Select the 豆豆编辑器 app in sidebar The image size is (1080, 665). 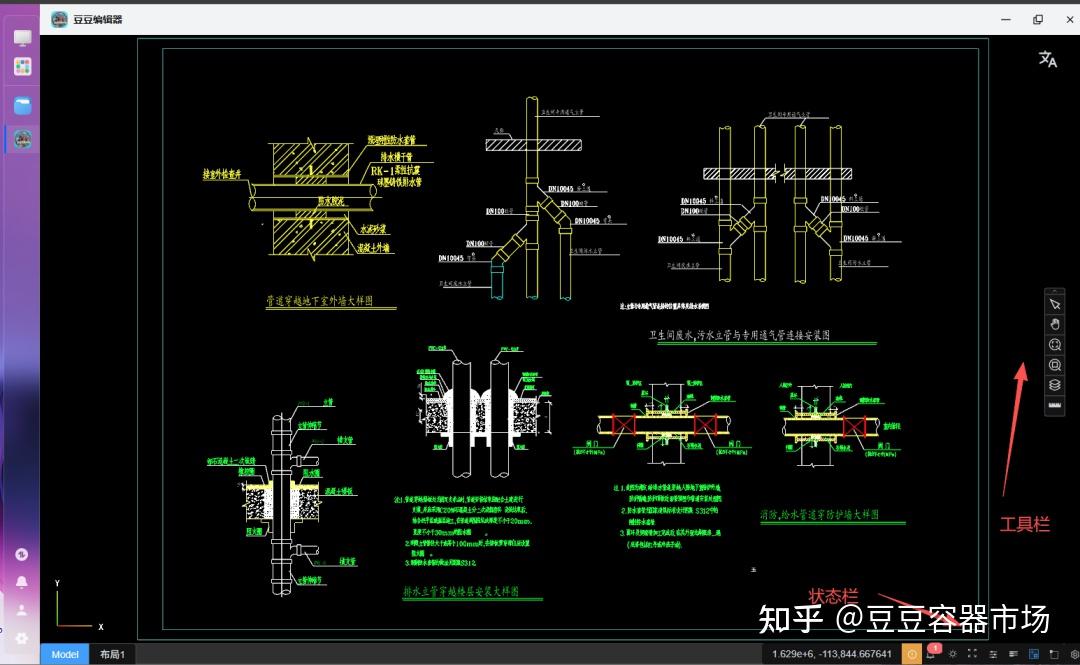23,139
